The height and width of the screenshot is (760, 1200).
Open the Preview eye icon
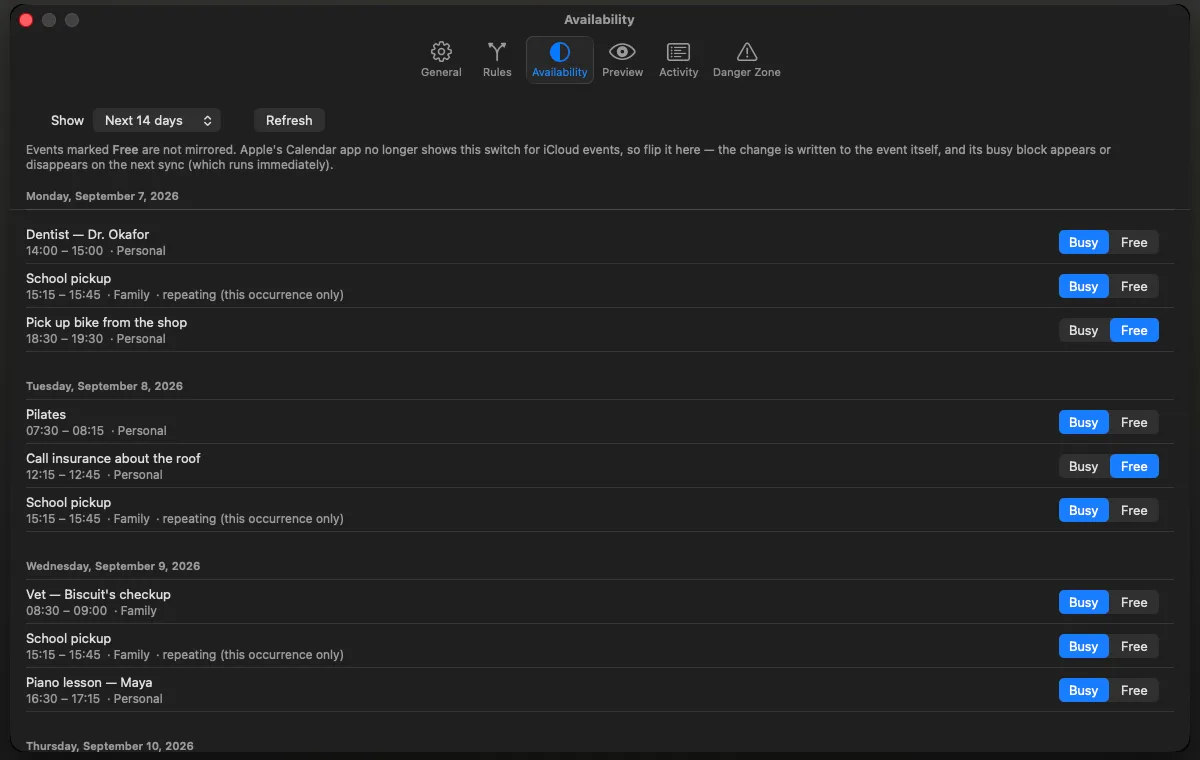pos(623,52)
